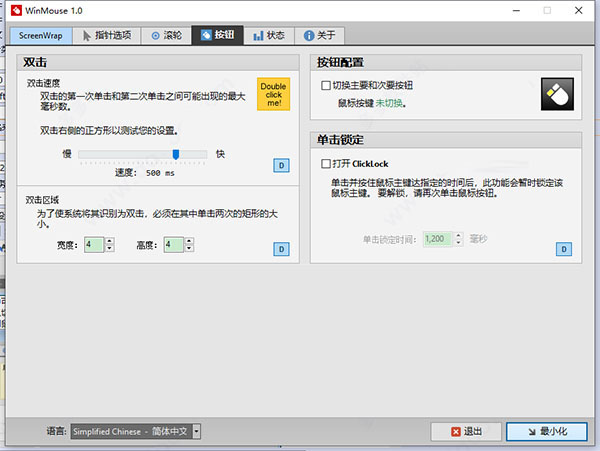The height and width of the screenshot is (451, 600).
Task: Click the 双击 section header
Action: pos(158,62)
